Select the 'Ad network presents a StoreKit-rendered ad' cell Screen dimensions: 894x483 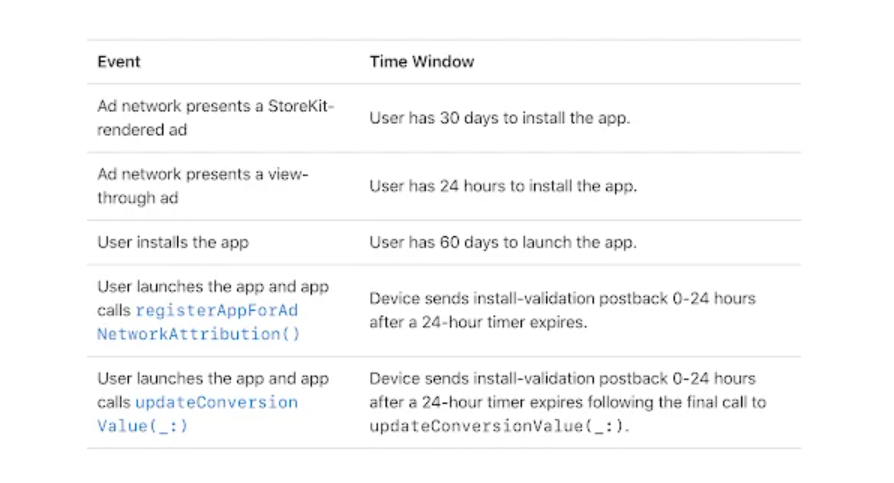[x=216, y=118]
